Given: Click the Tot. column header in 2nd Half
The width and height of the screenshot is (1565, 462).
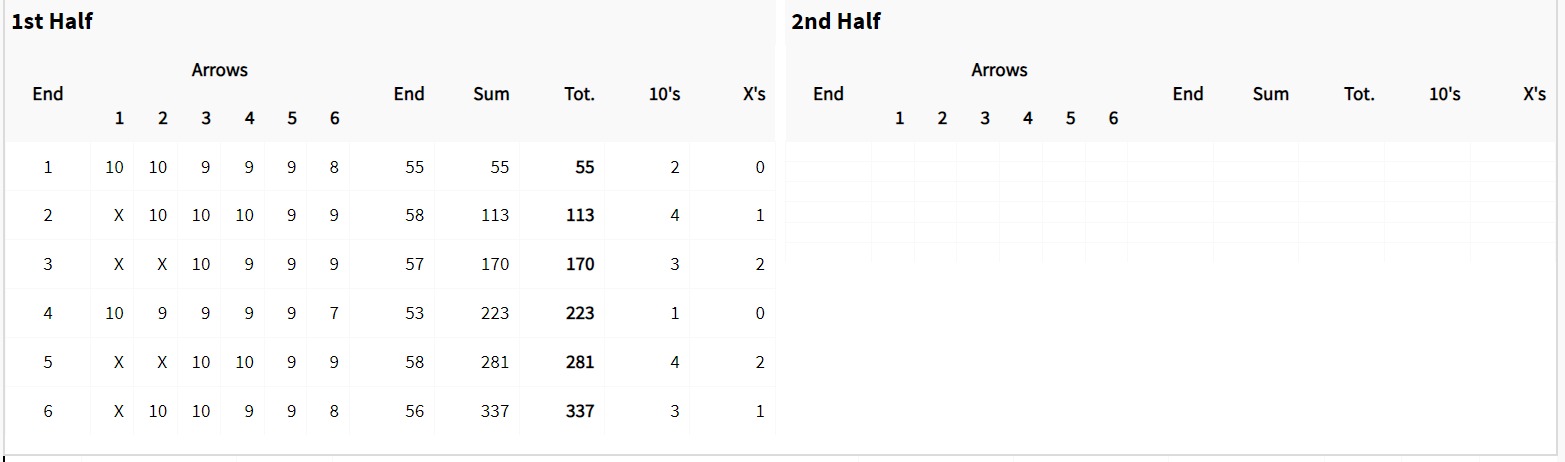Looking at the screenshot, I should 1359,94.
